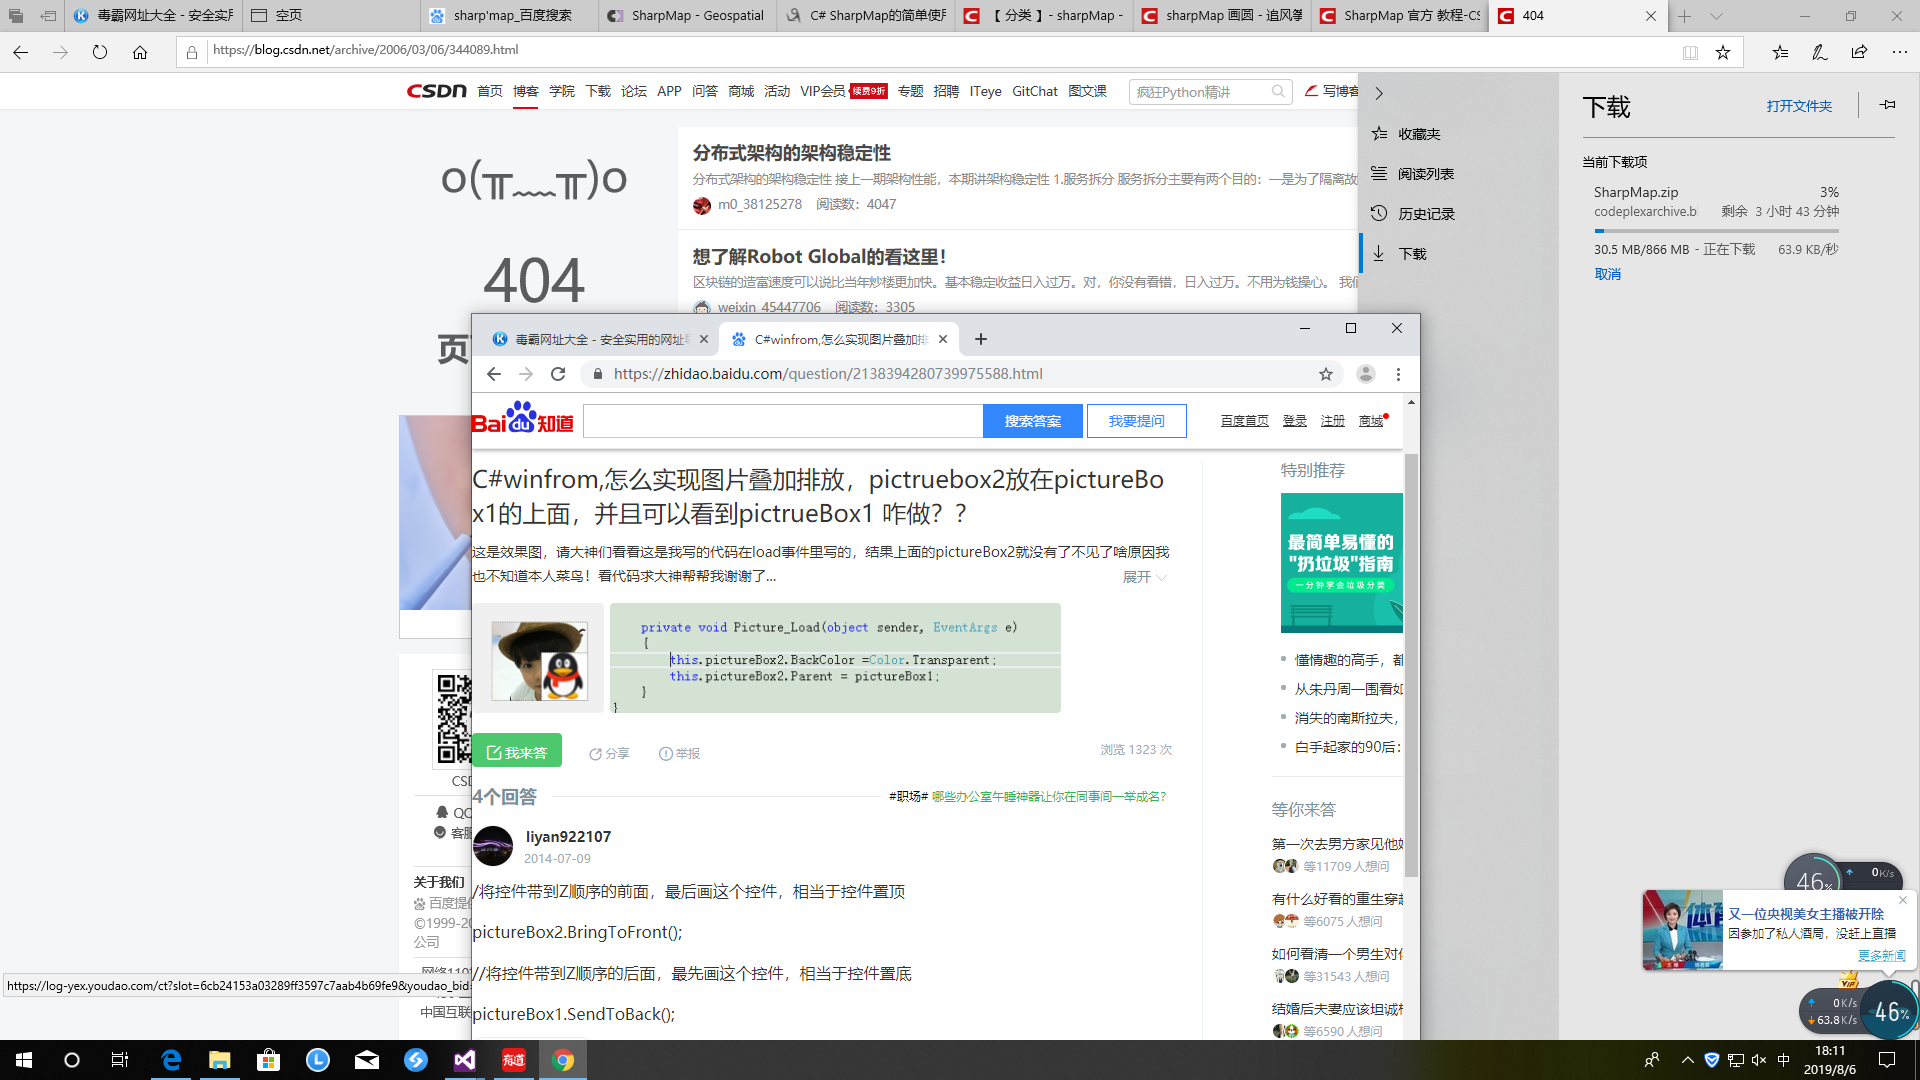Click Edge home button icon
1920x1080 pixels.
point(140,52)
